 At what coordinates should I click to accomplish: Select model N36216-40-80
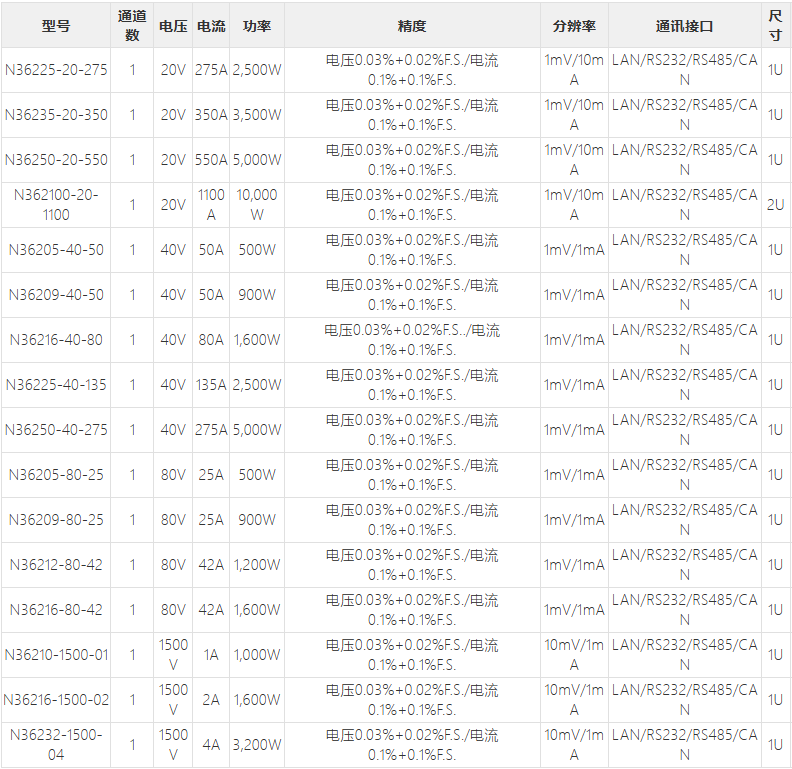tap(56, 340)
